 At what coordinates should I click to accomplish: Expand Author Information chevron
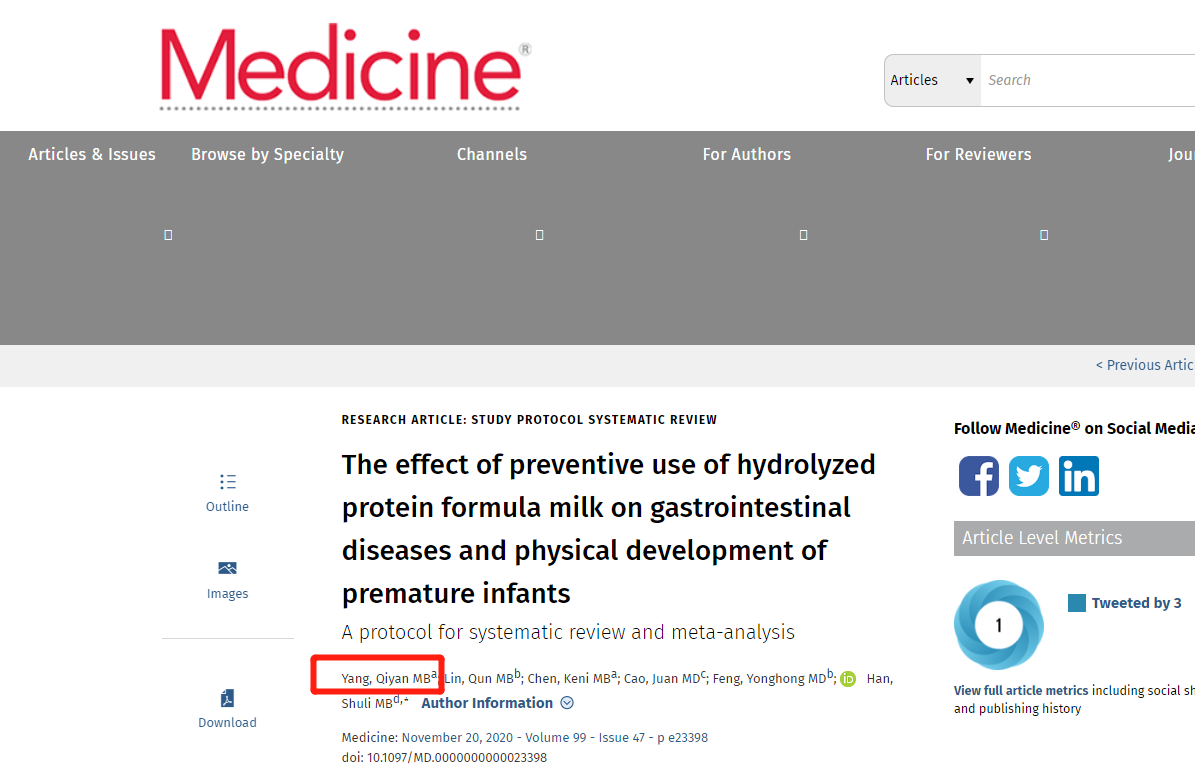pyautogui.click(x=567, y=703)
